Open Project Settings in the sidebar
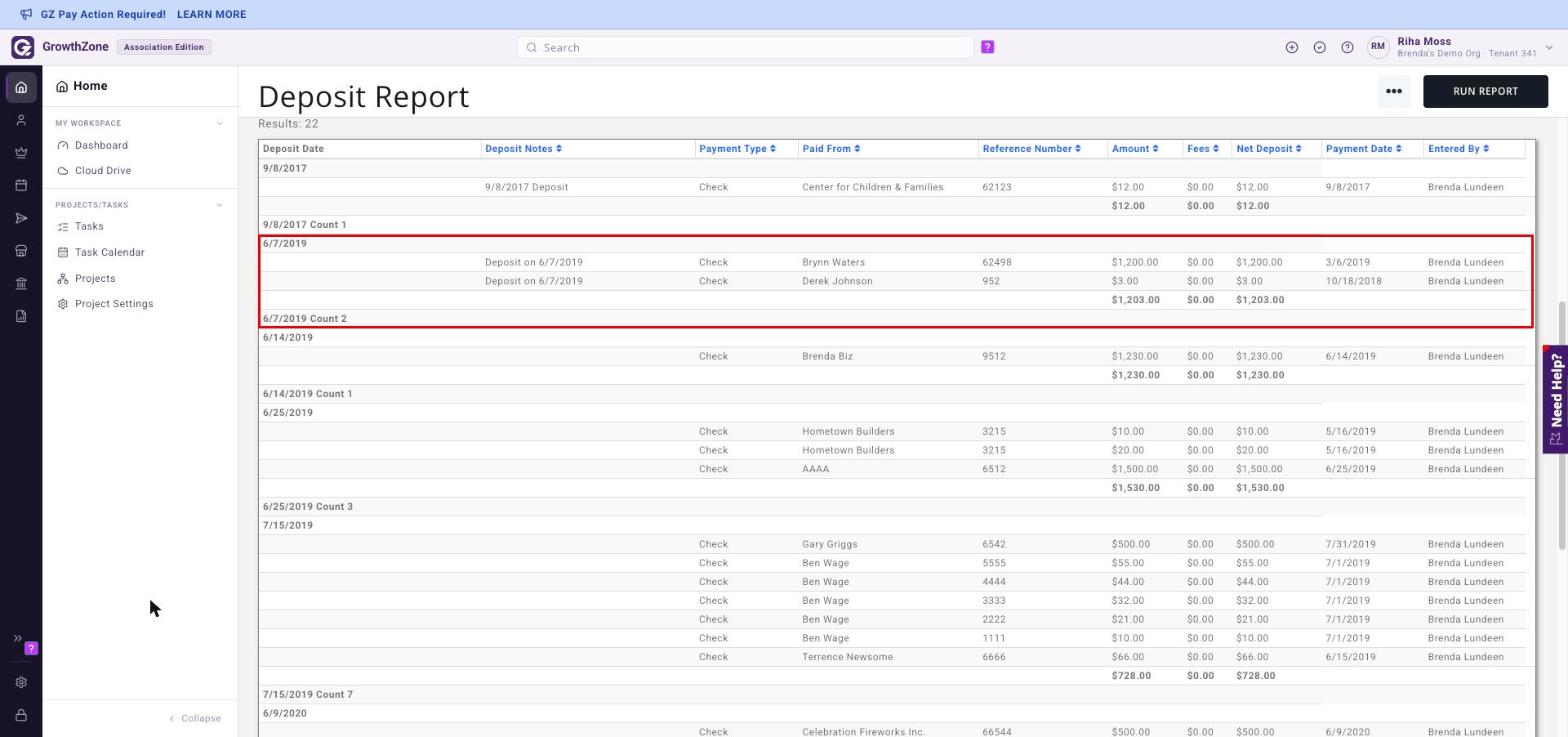Screen dimensions: 1568x737 pos(114,304)
